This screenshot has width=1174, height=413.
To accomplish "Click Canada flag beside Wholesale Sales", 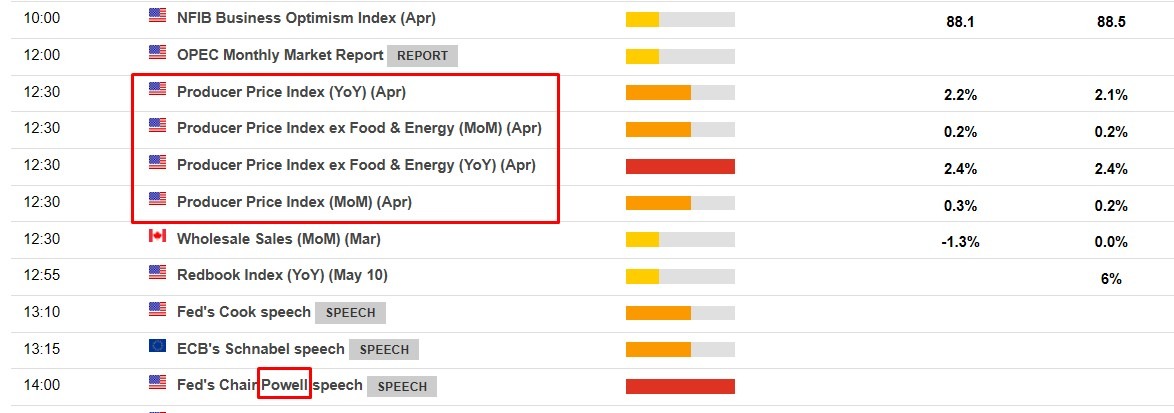I will click(x=157, y=237).
